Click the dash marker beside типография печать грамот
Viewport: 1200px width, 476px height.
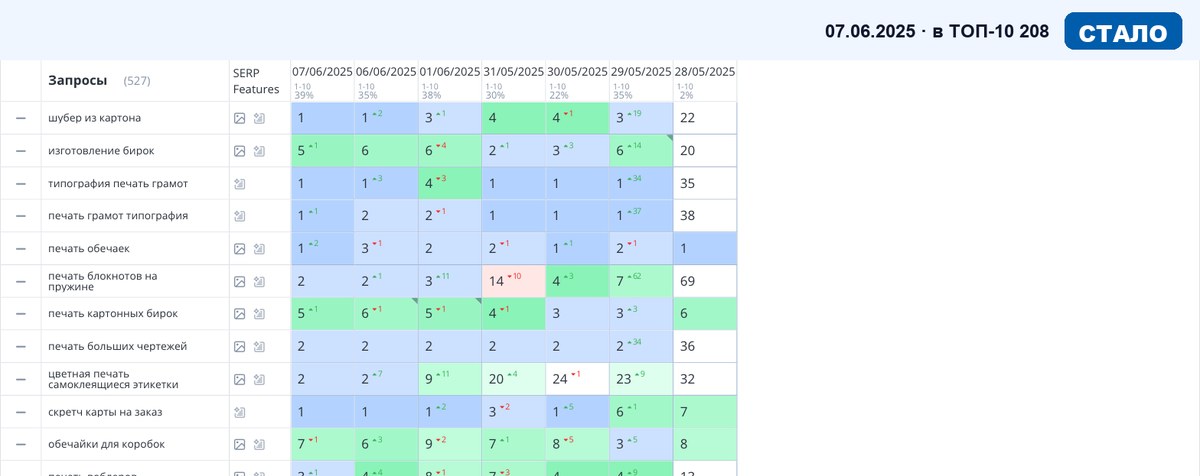[20, 184]
